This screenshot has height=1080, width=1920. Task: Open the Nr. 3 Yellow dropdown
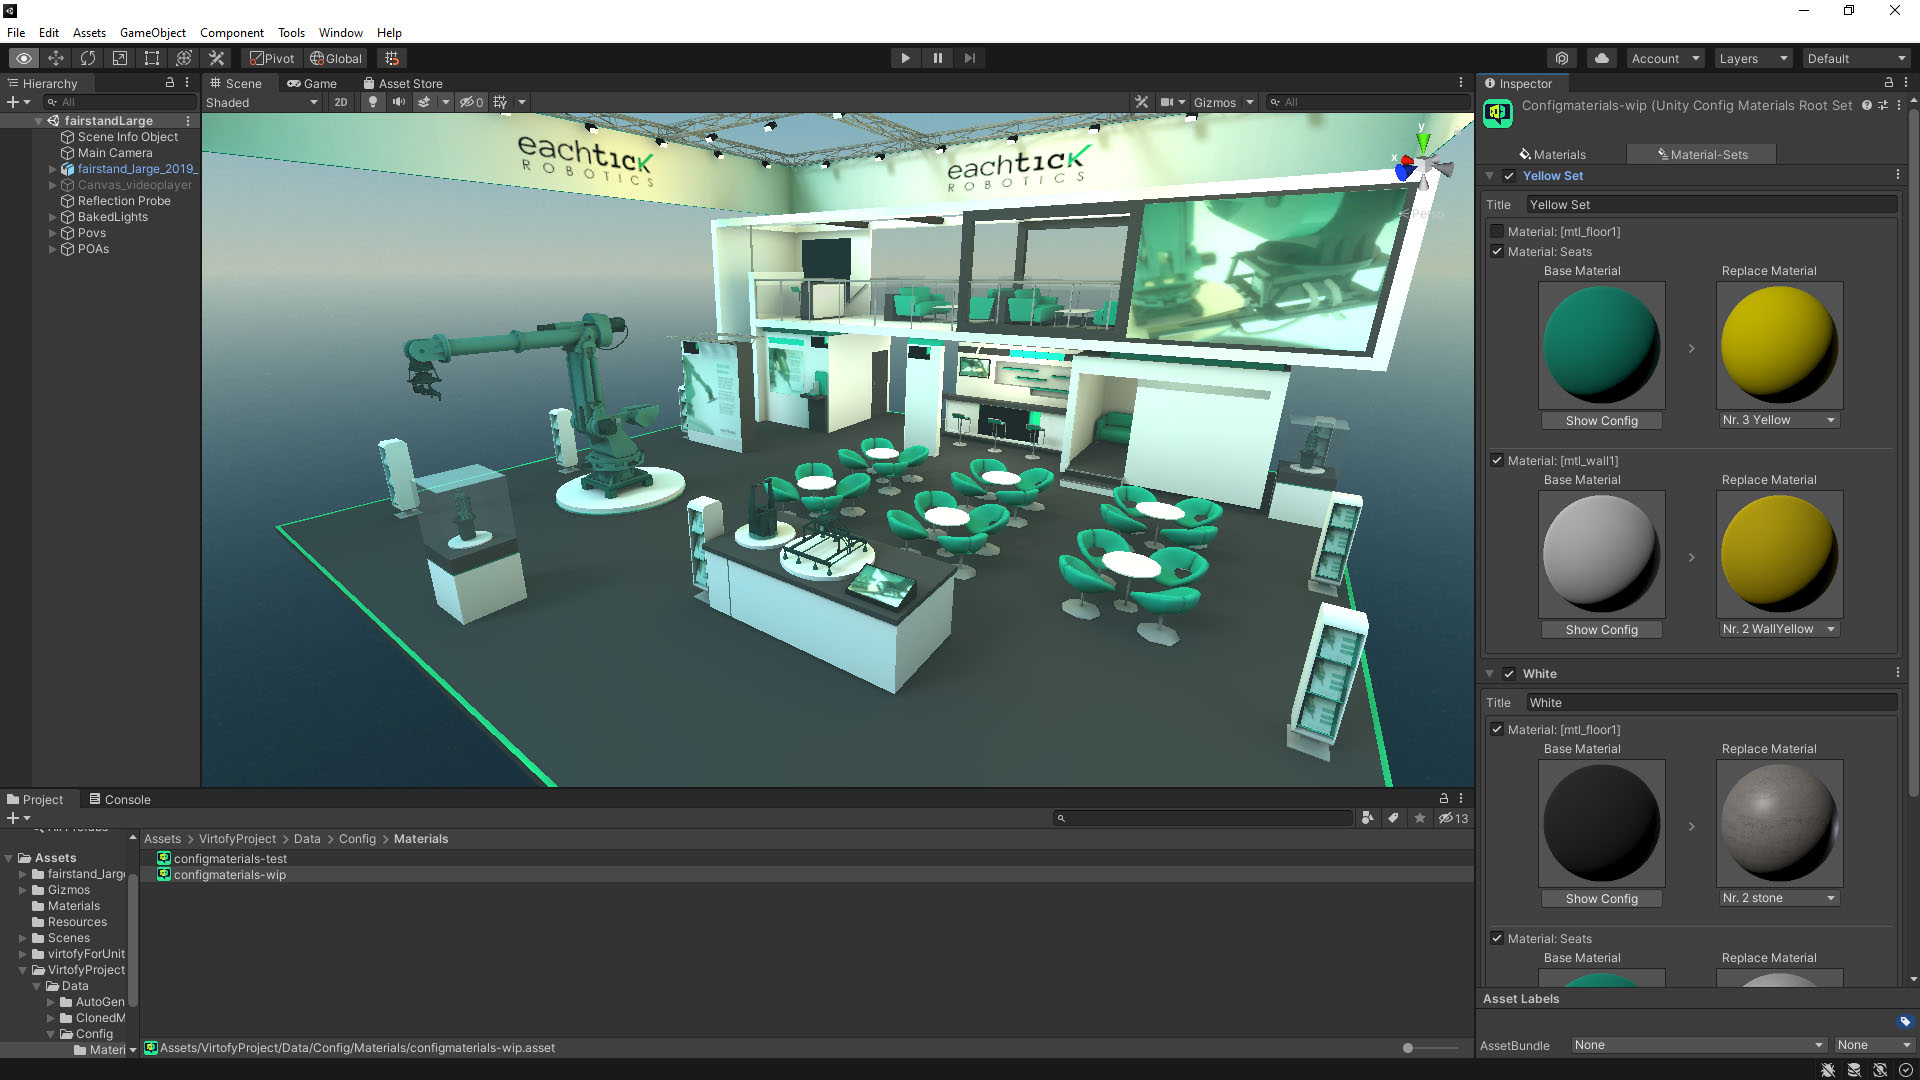pos(1779,420)
